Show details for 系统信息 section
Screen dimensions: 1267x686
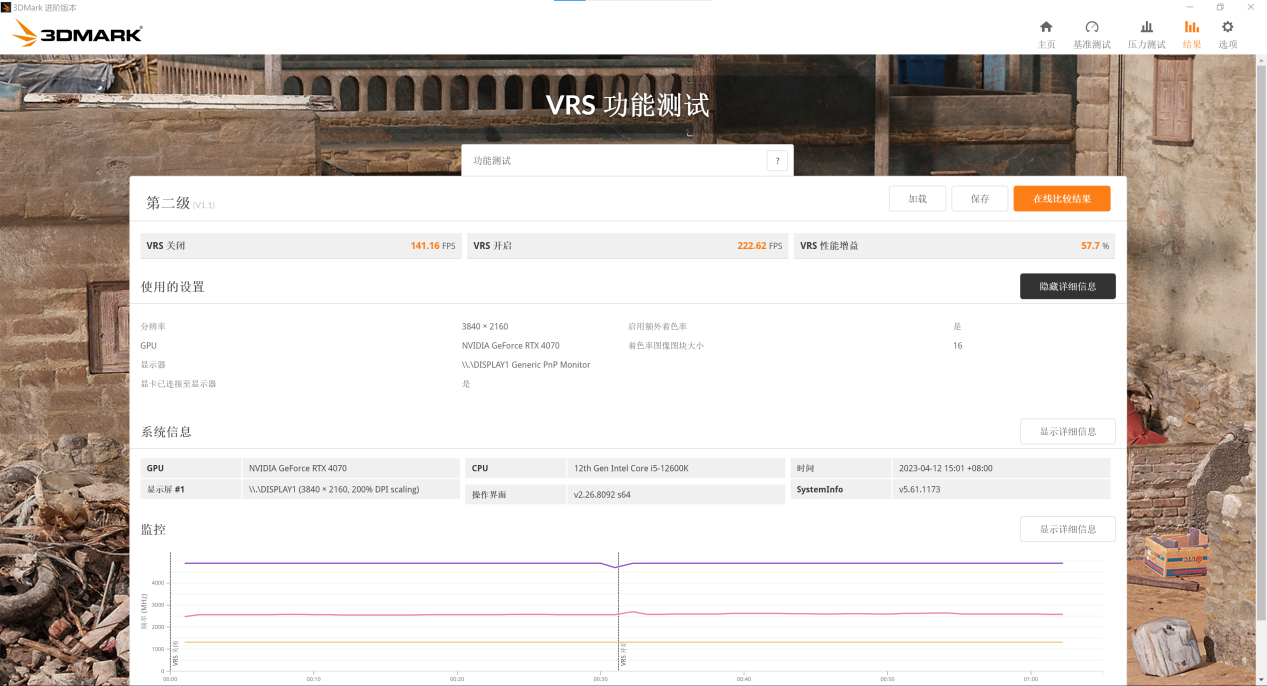pos(1067,431)
